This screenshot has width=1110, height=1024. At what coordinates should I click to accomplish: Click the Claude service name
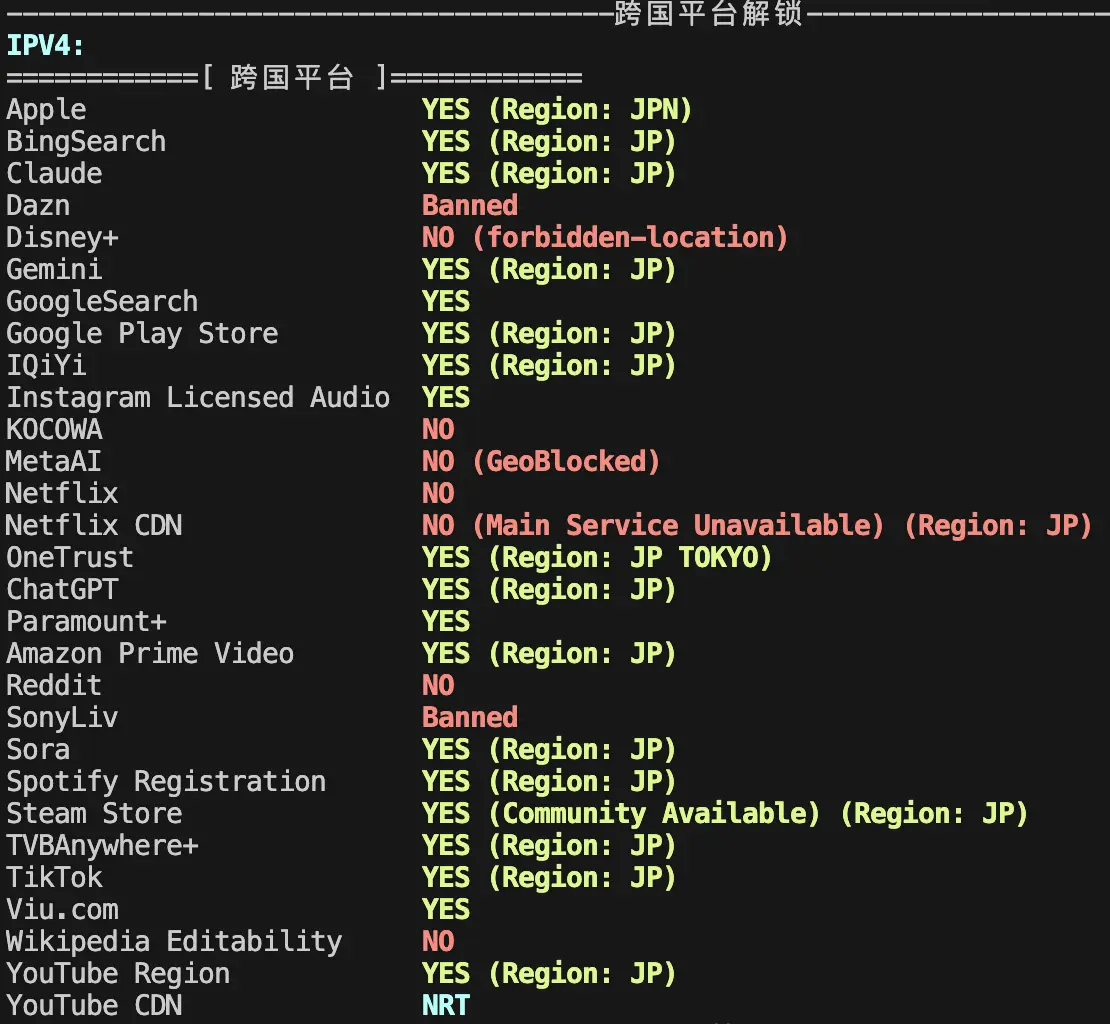(x=55, y=173)
